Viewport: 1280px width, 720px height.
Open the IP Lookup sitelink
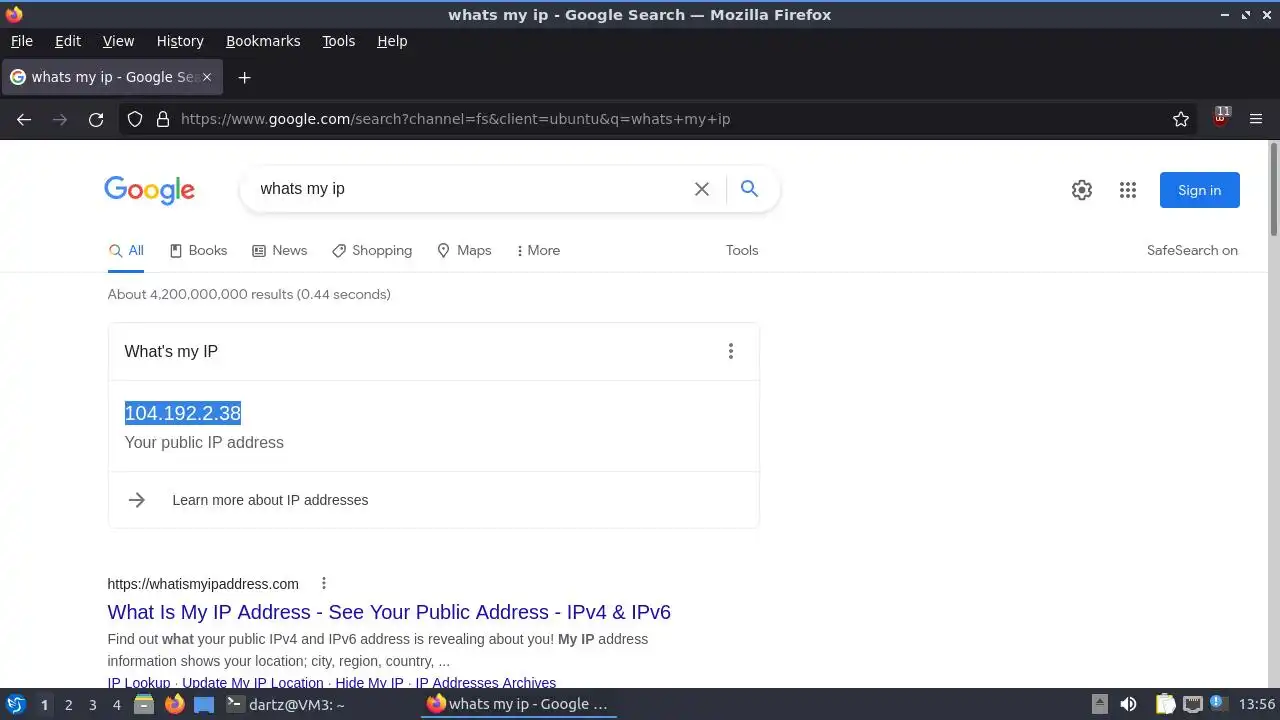pyautogui.click(x=139, y=683)
